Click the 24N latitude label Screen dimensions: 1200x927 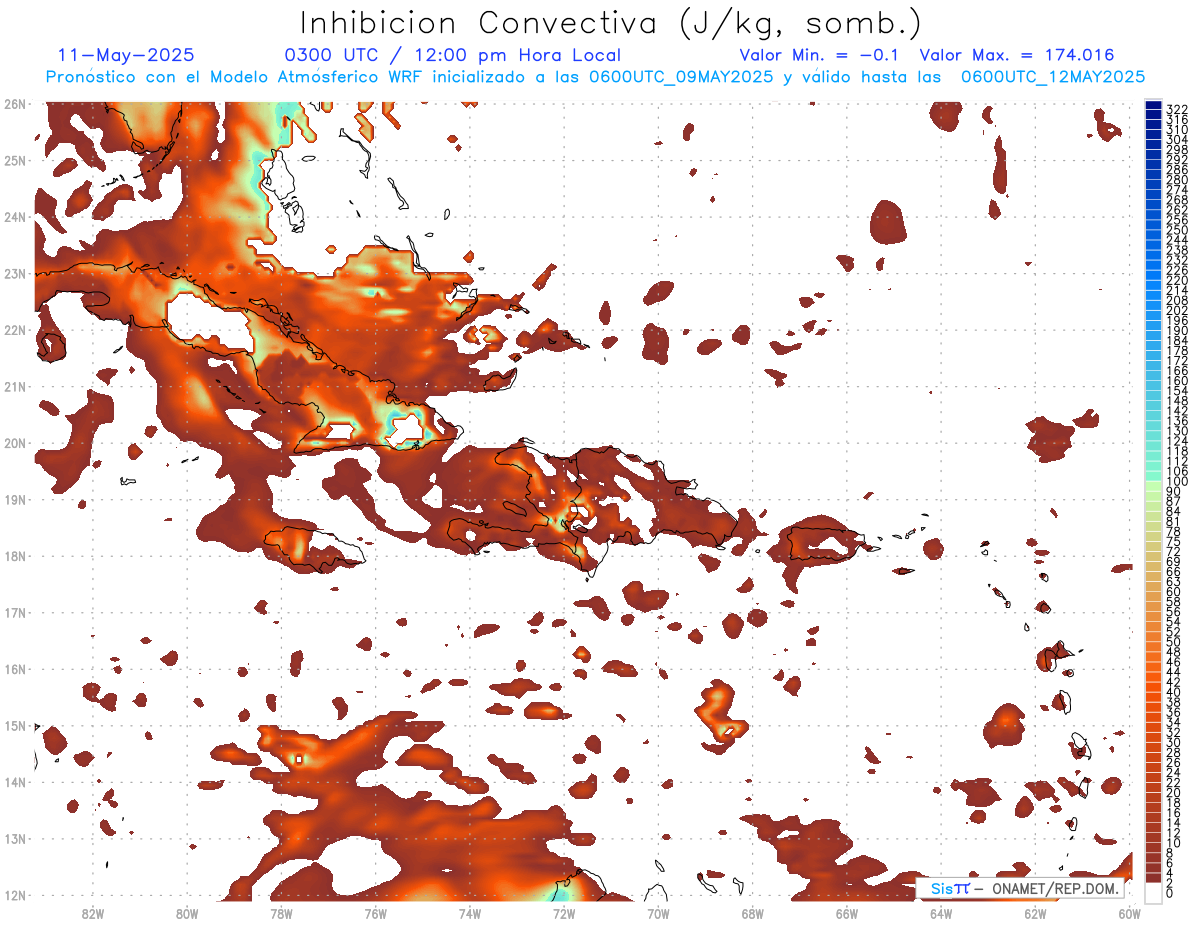click(x=14, y=217)
